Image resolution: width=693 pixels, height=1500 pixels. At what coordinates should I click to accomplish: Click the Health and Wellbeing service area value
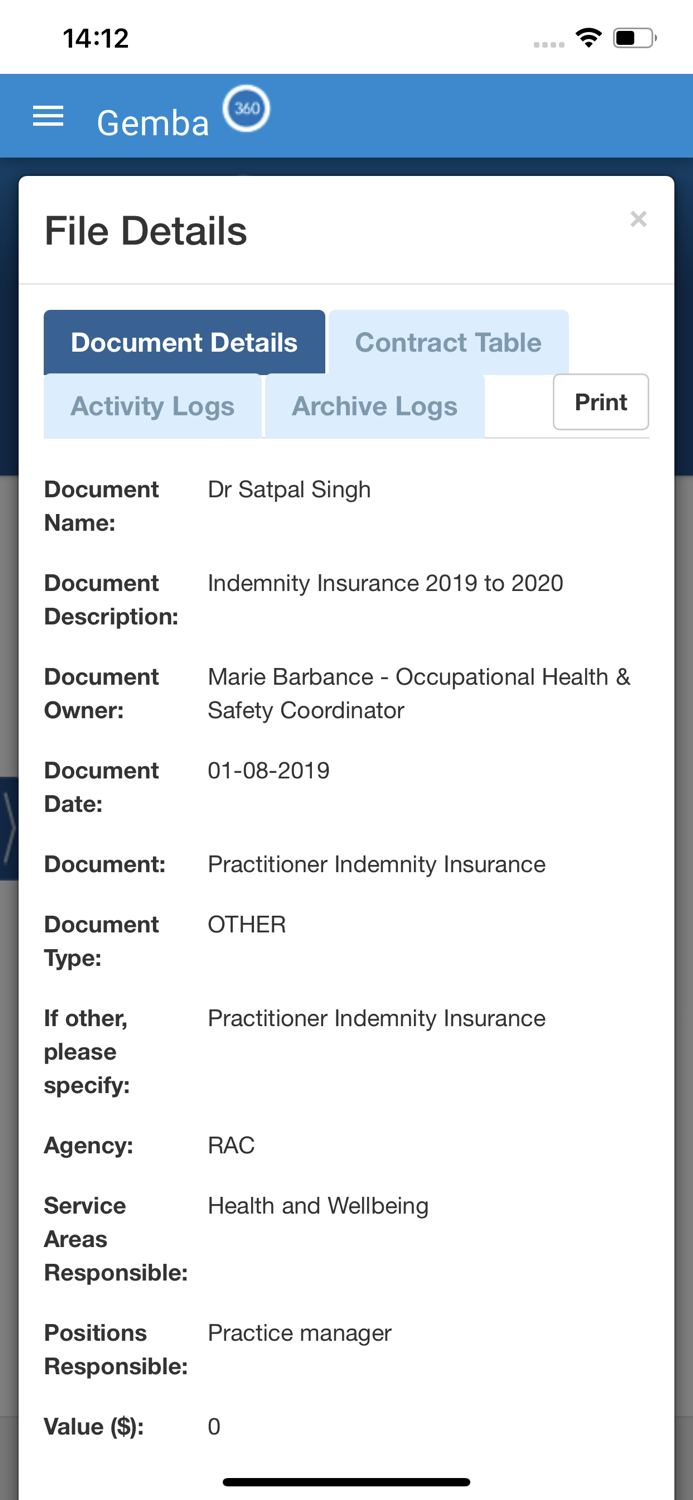click(318, 1205)
